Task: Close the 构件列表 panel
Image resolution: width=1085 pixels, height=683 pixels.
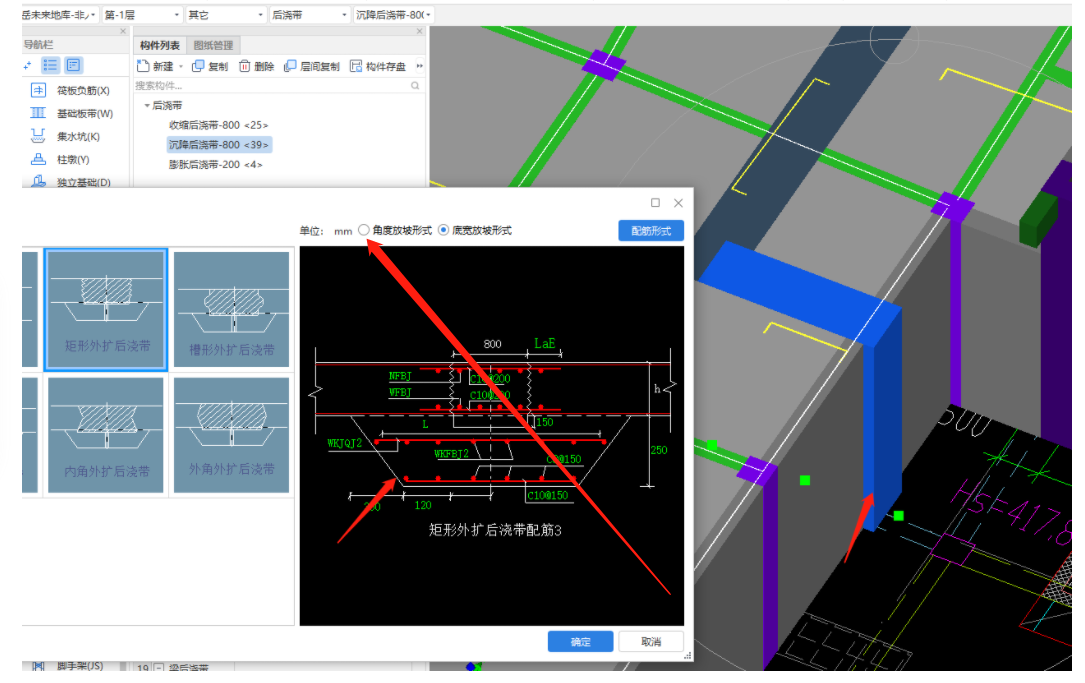Action: point(419,31)
